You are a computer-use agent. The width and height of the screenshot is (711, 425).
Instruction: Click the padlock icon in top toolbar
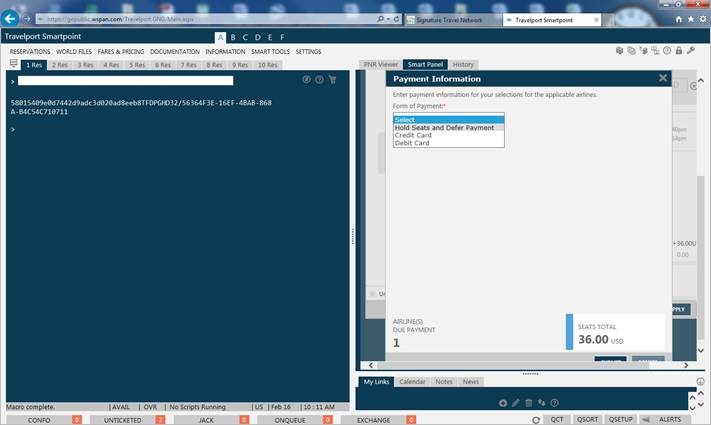[679, 50]
